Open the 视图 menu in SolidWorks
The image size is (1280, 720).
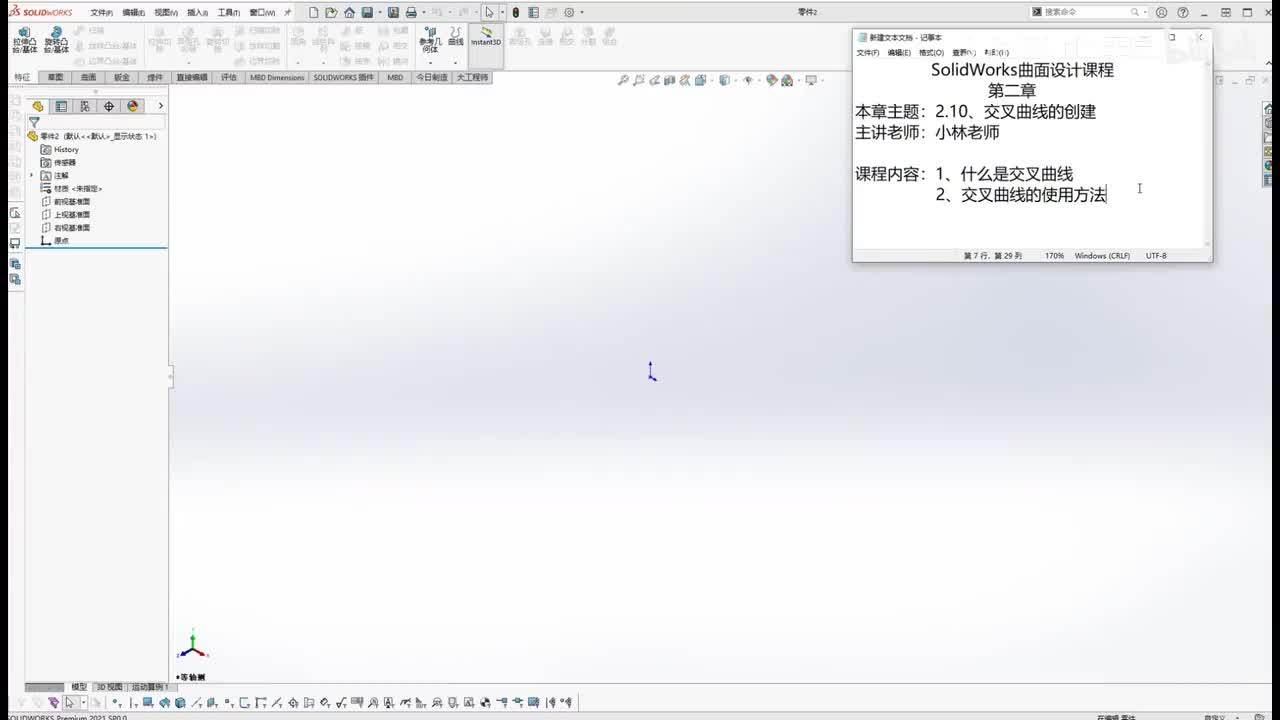pyautogui.click(x=166, y=12)
